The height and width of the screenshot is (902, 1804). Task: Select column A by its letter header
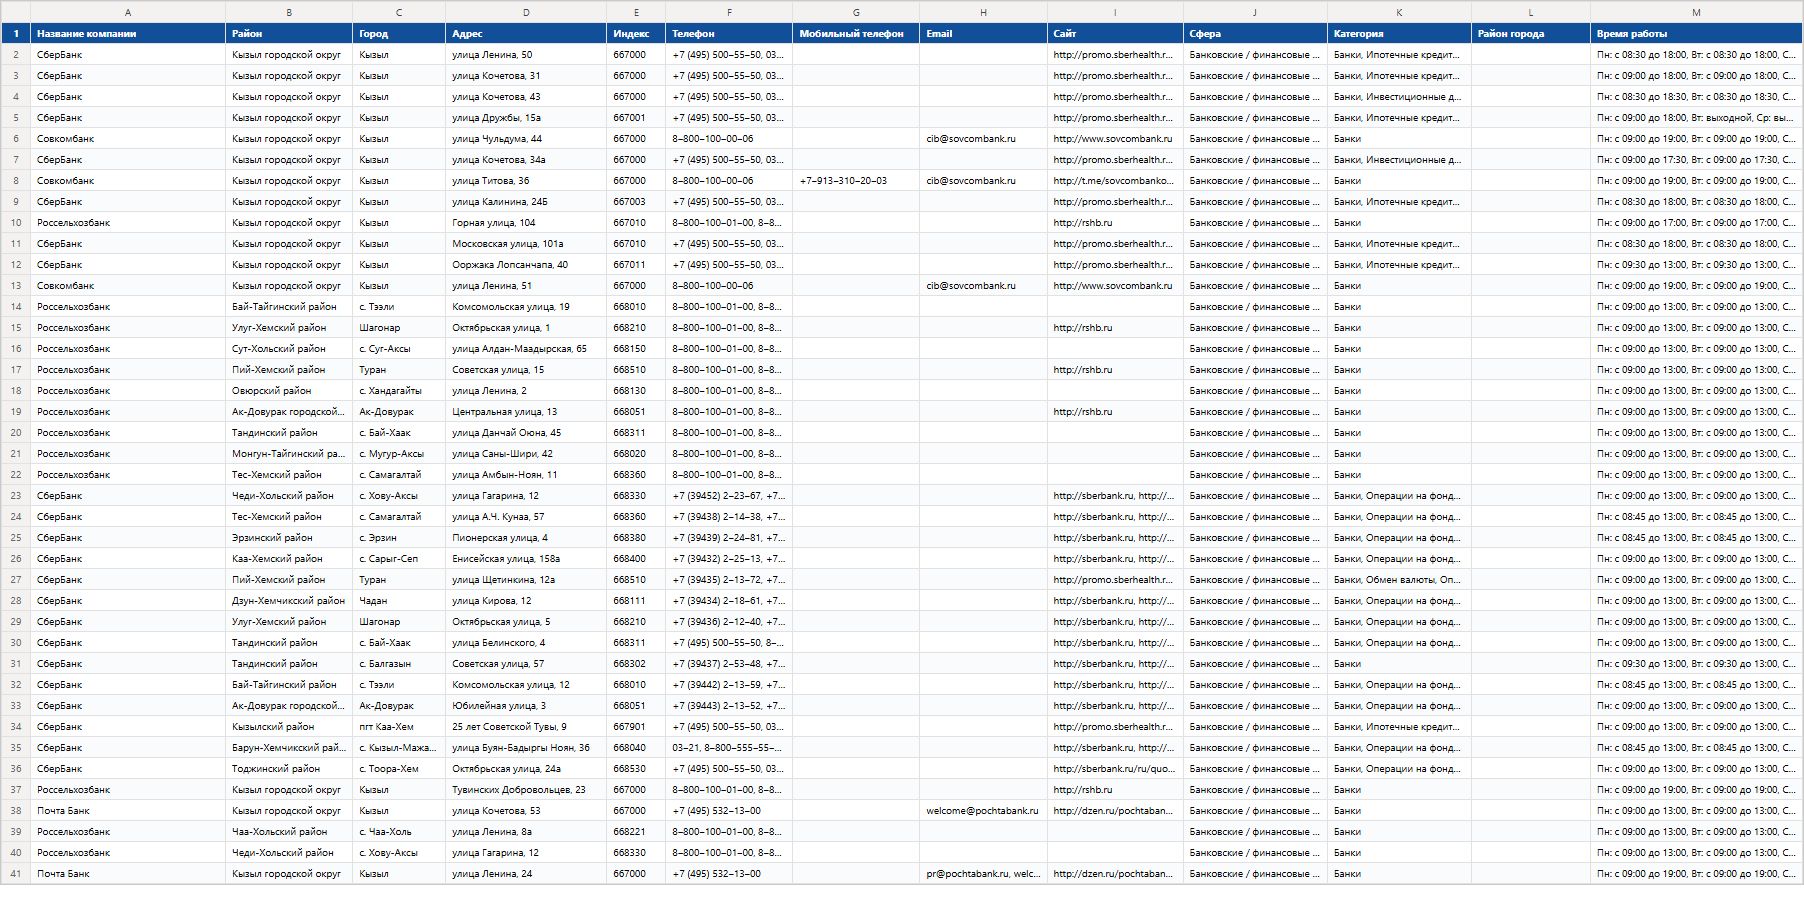(128, 12)
